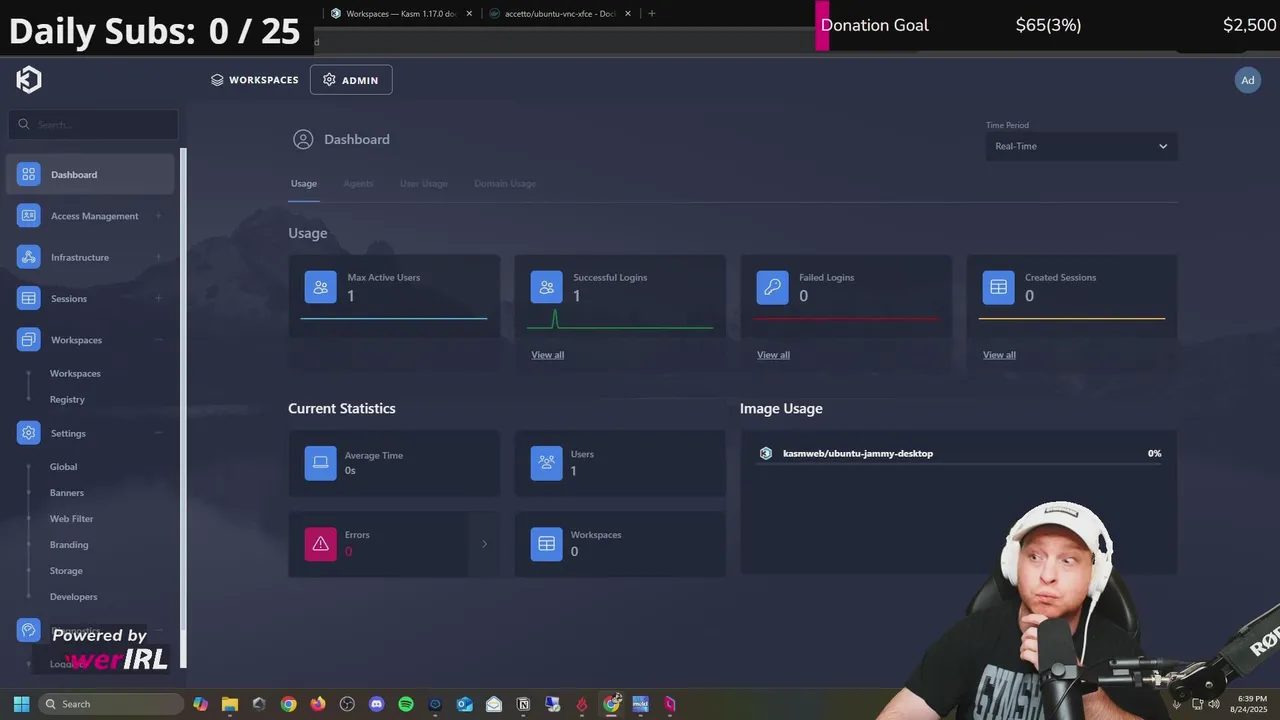Open Spotify from the taskbar
Screen dimensions: 1280x720
406,704
